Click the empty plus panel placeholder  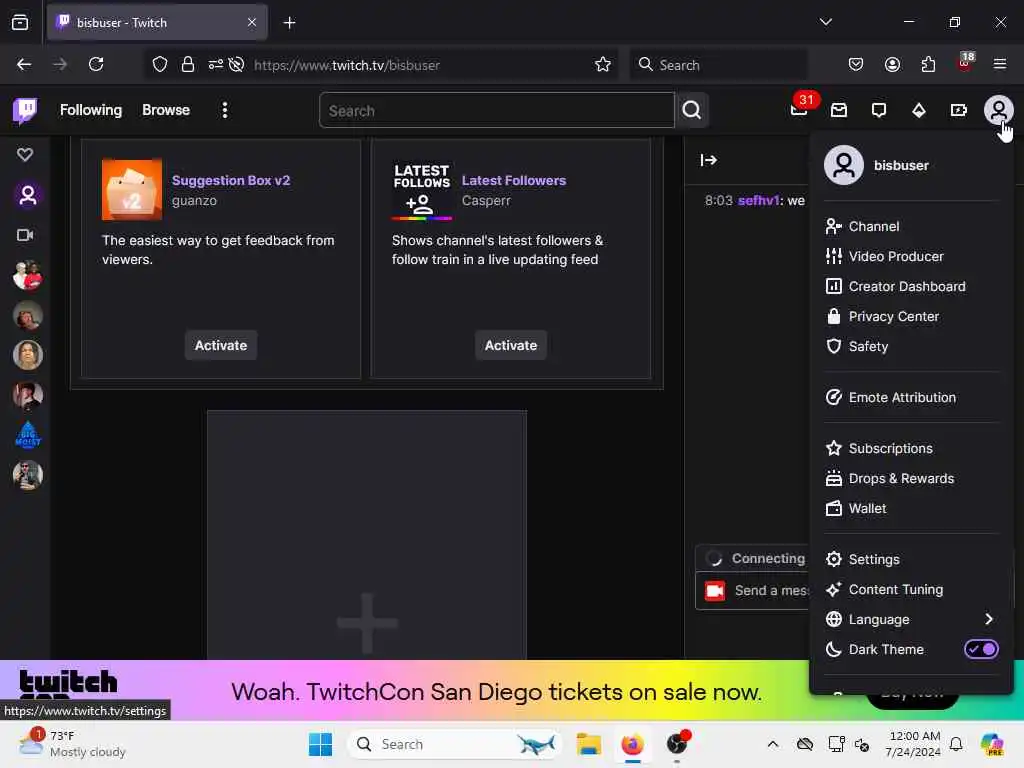(x=366, y=535)
